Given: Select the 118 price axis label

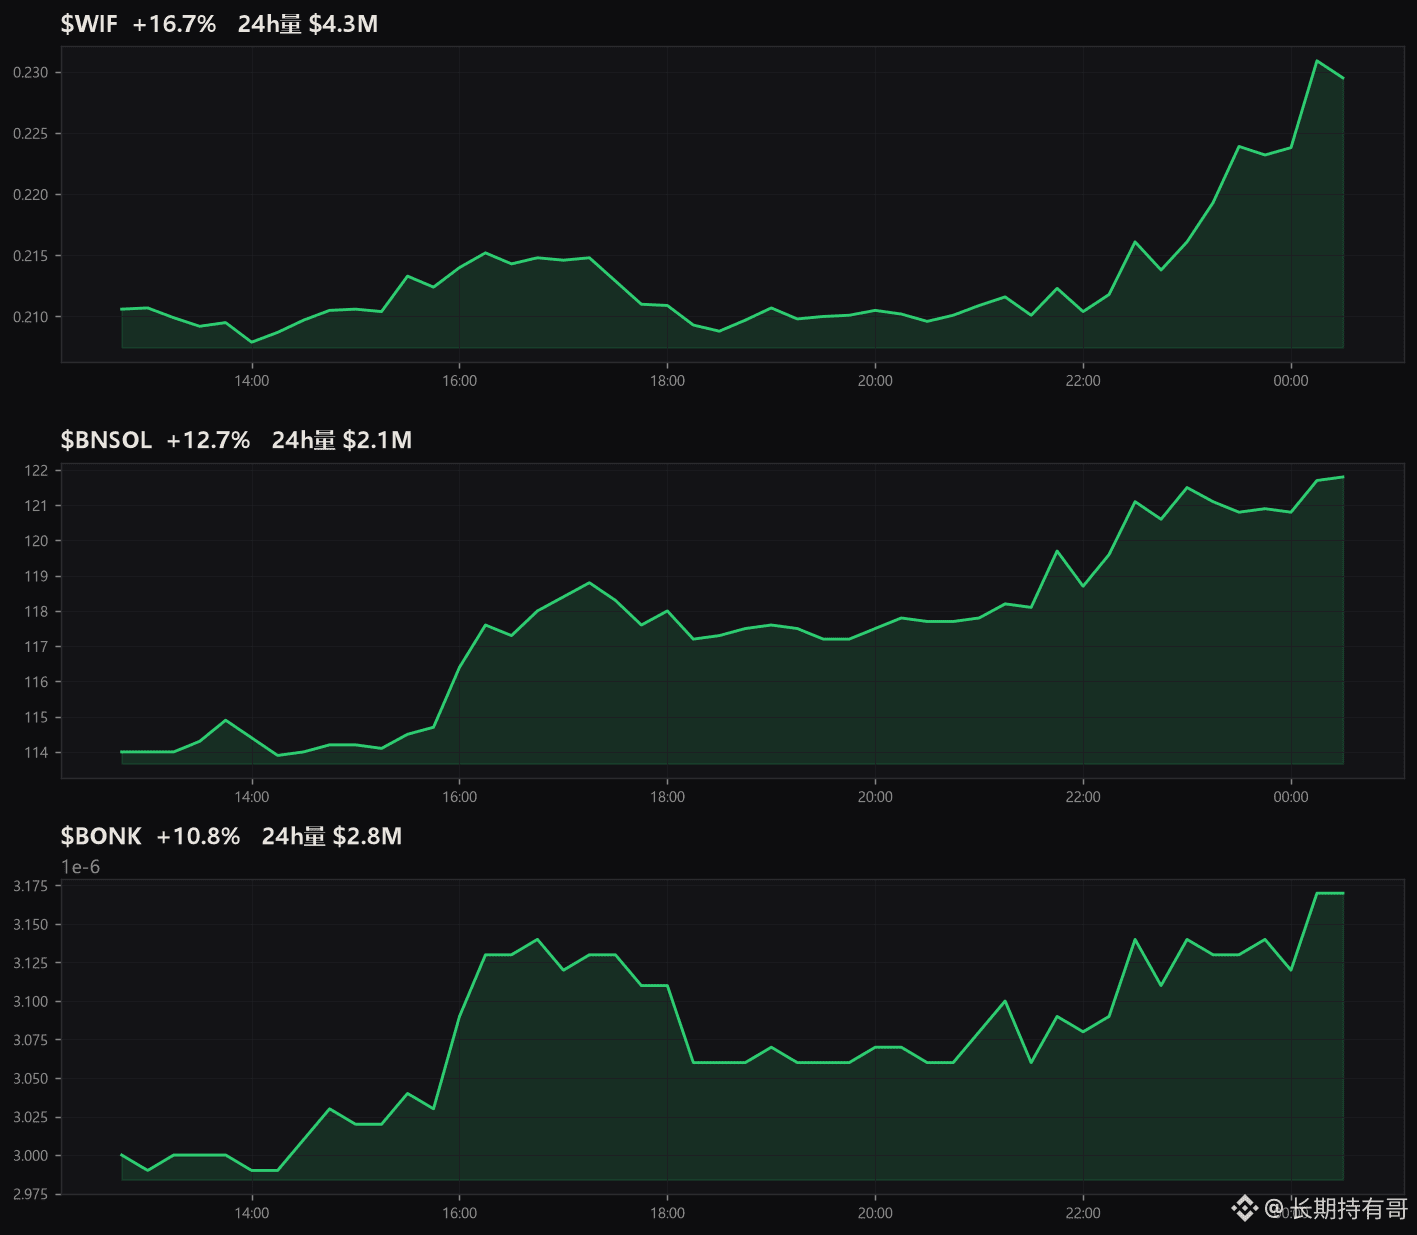Looking at the screenshot, I should [x=36, y=612].
